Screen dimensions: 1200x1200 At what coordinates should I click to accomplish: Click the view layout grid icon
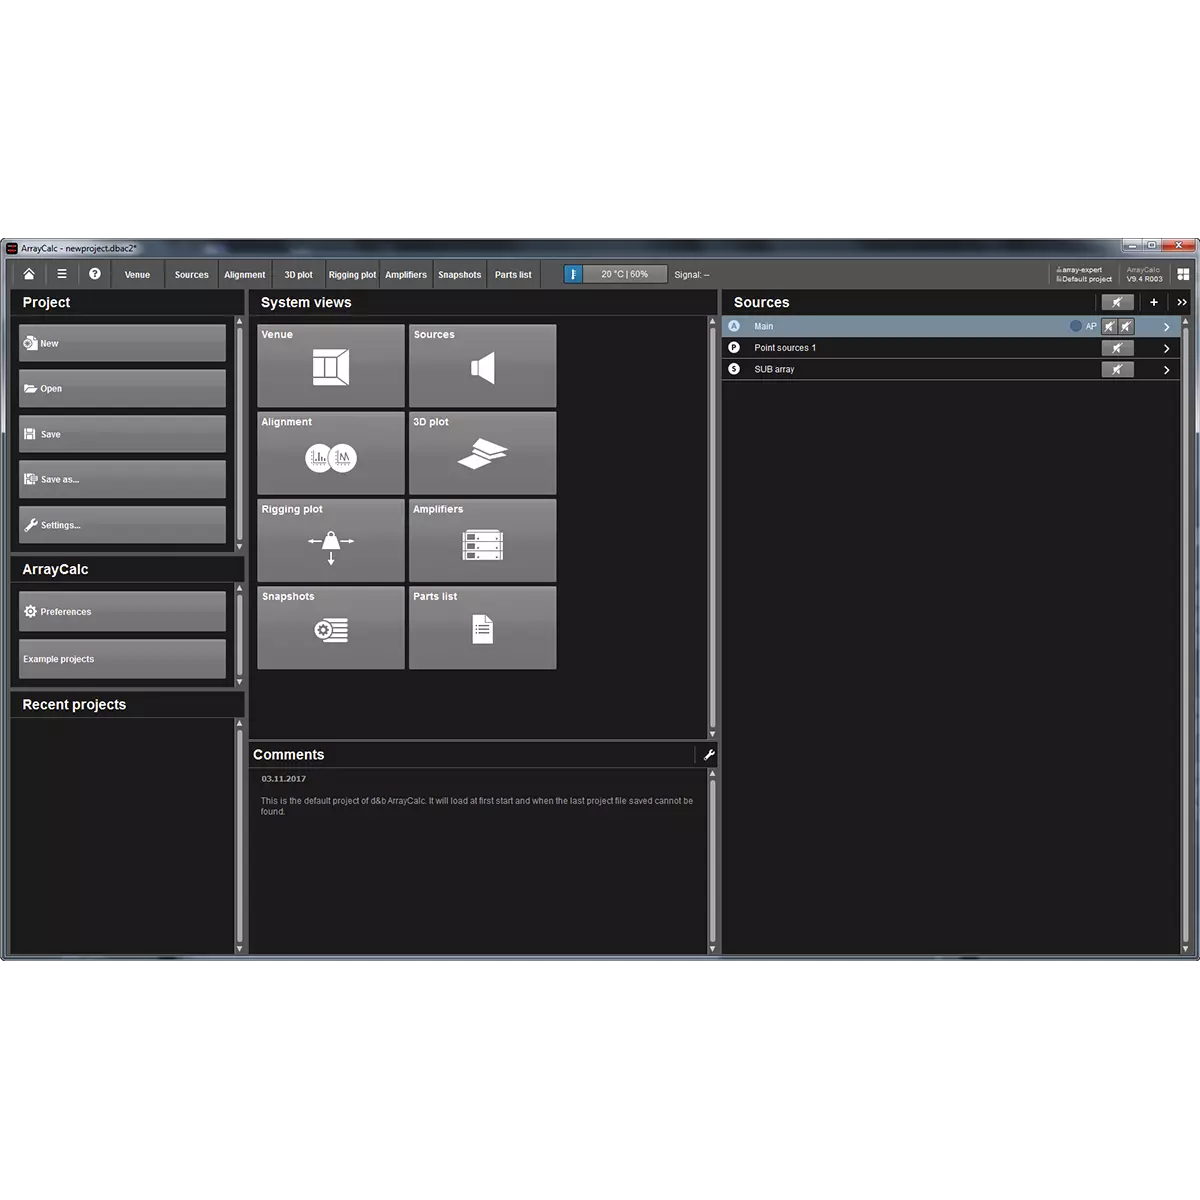click(1183, 274)
